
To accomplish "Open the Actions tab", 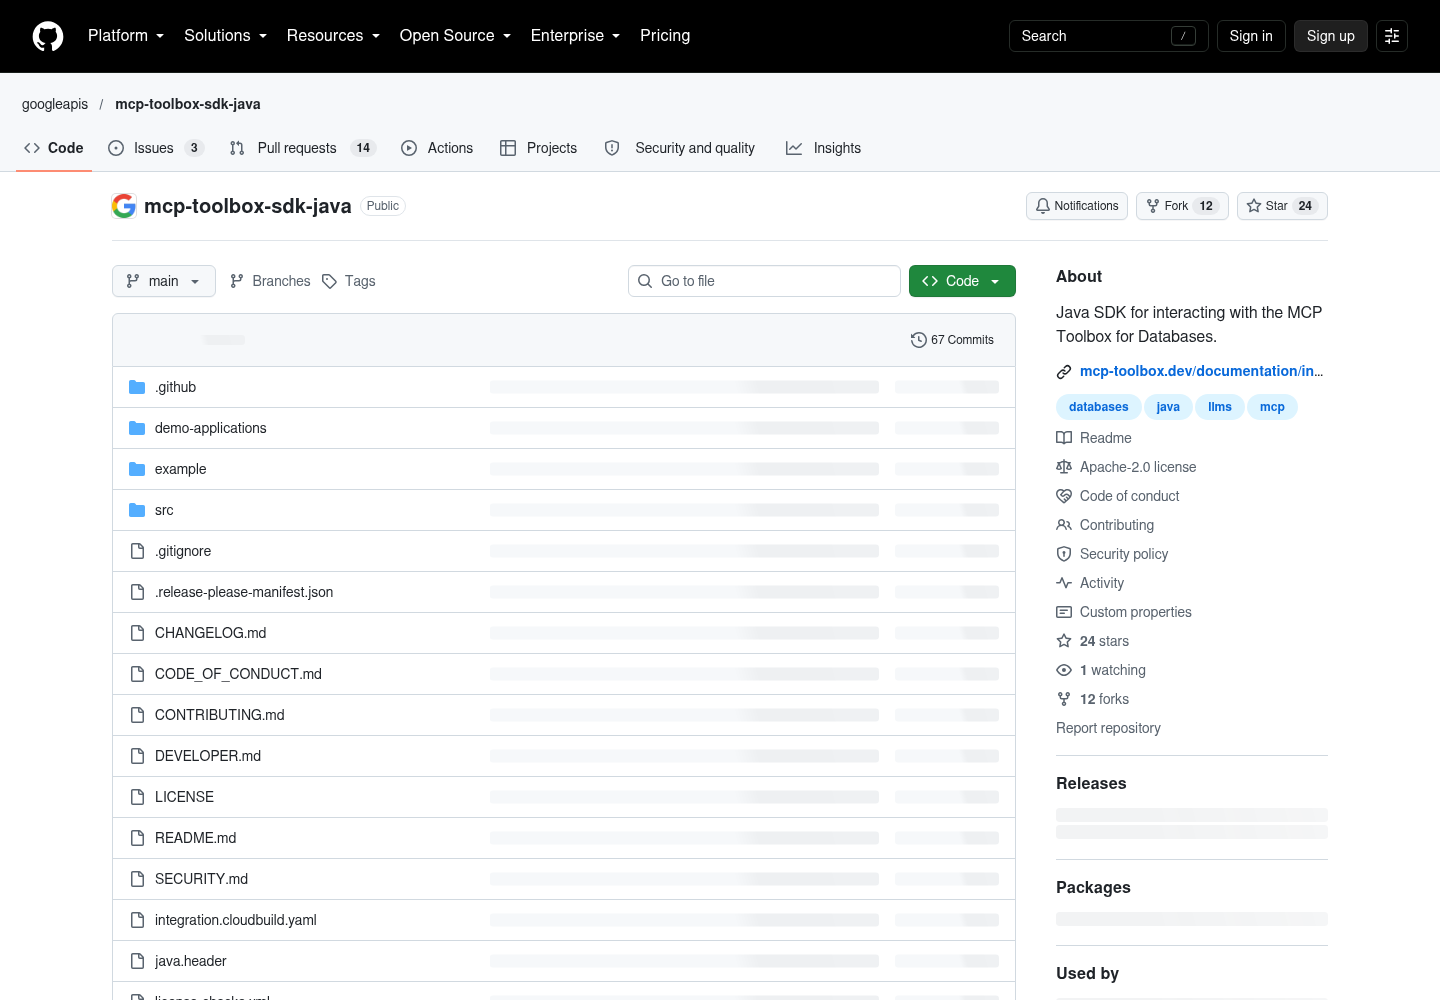I will [437, 148].
